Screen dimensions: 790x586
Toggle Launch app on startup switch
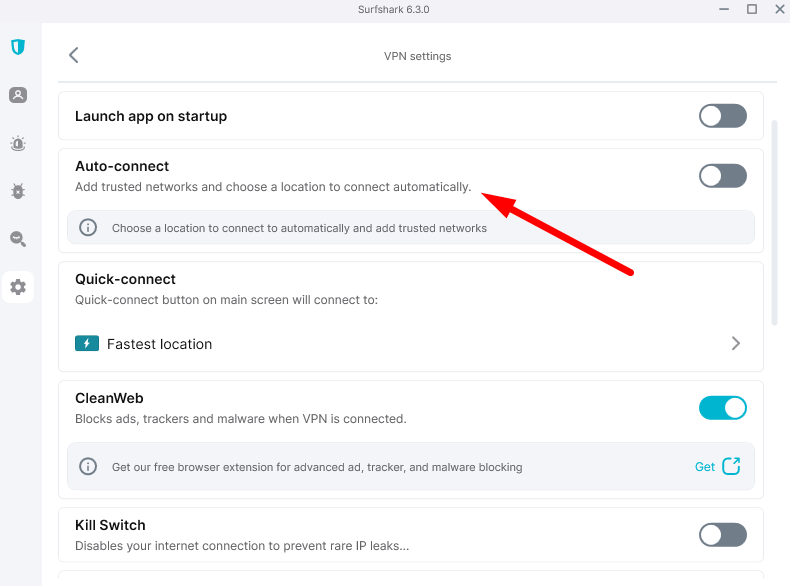coord(722,116)
